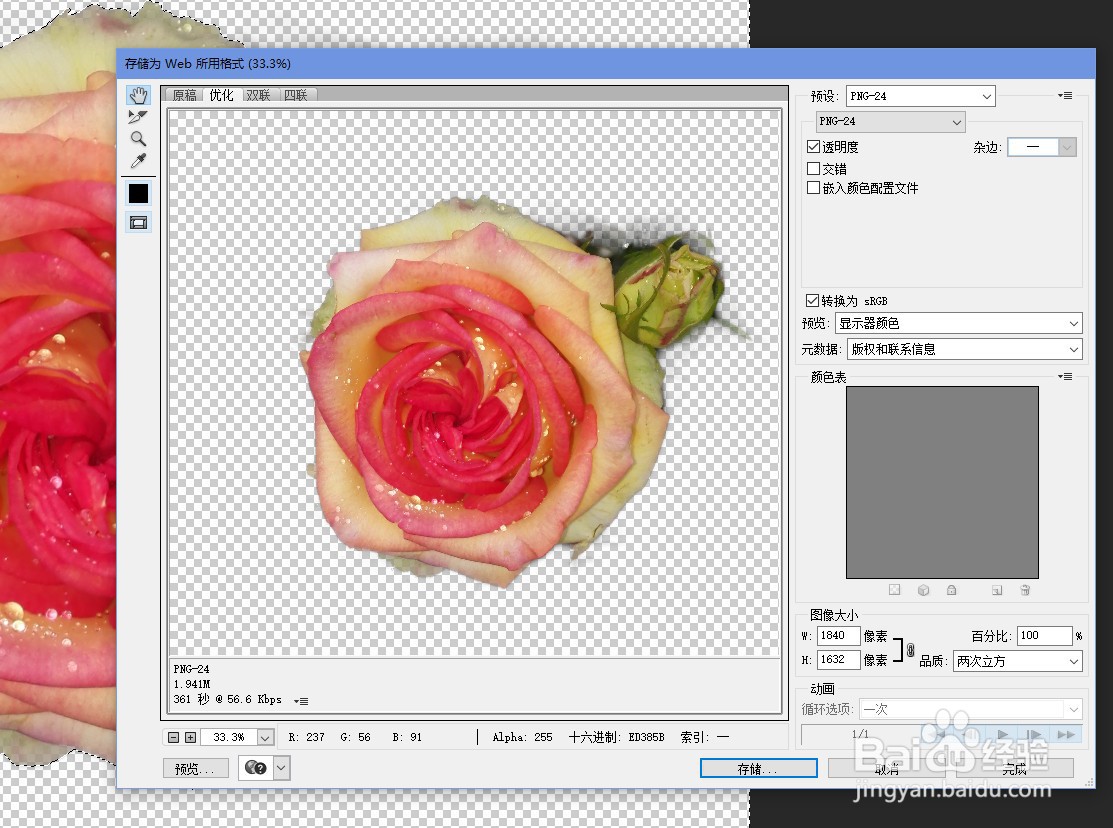Open the download speed menu icon
Screen dimensions: 1113x828
[x=301, y=701]
